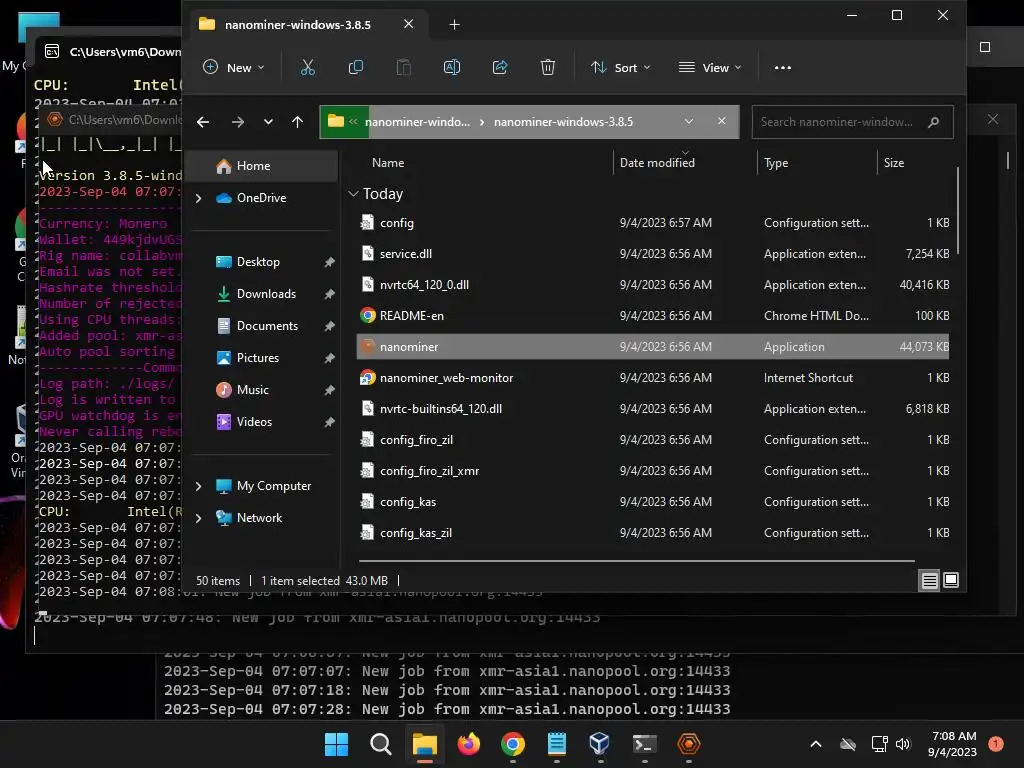The height and width of the screenshot is (768, 1024).
Task: Expand Network tree node
Action: [x=199, y=518]
